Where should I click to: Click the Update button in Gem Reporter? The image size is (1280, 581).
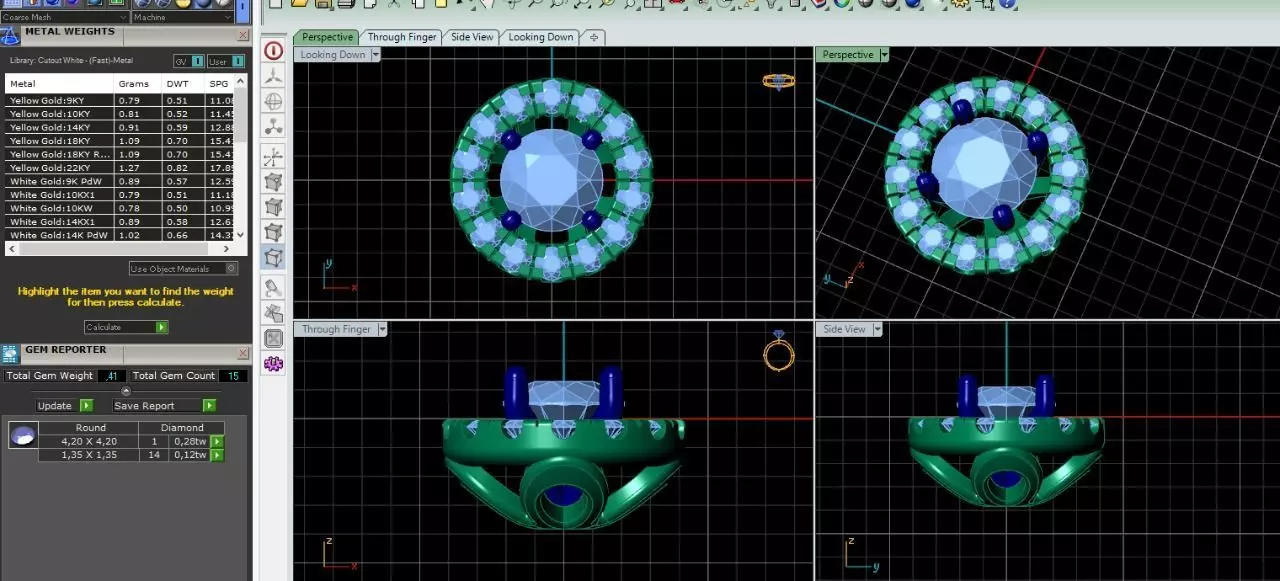point(64,406)
